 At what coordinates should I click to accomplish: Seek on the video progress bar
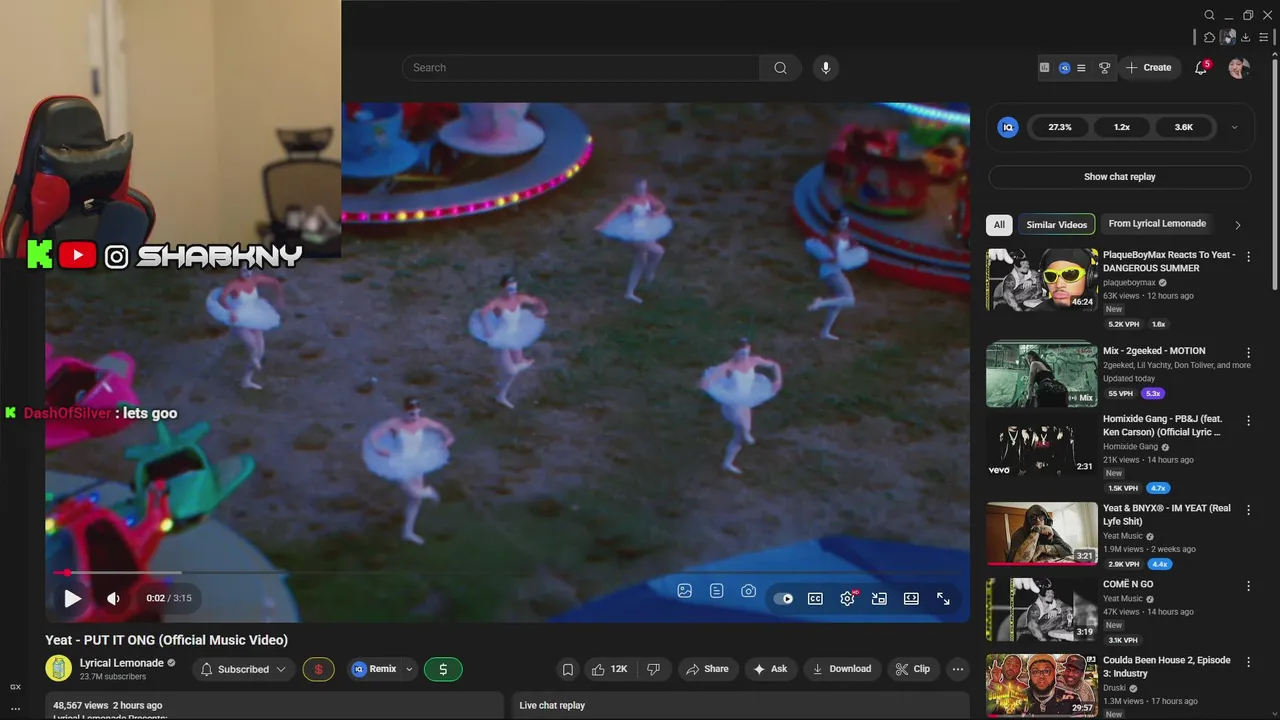(507, 573)
